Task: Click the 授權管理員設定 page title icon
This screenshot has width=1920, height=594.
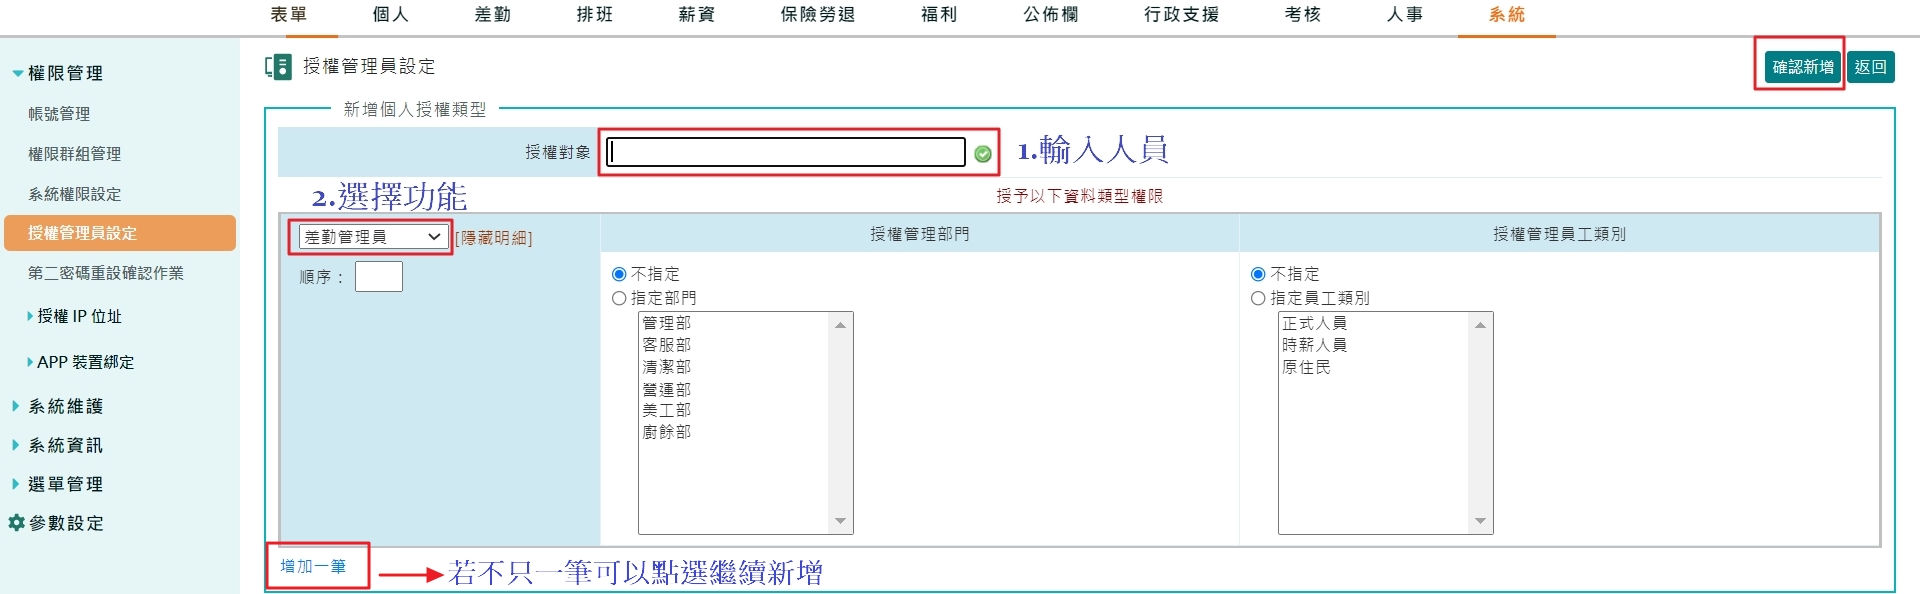Action: [278, 67]
